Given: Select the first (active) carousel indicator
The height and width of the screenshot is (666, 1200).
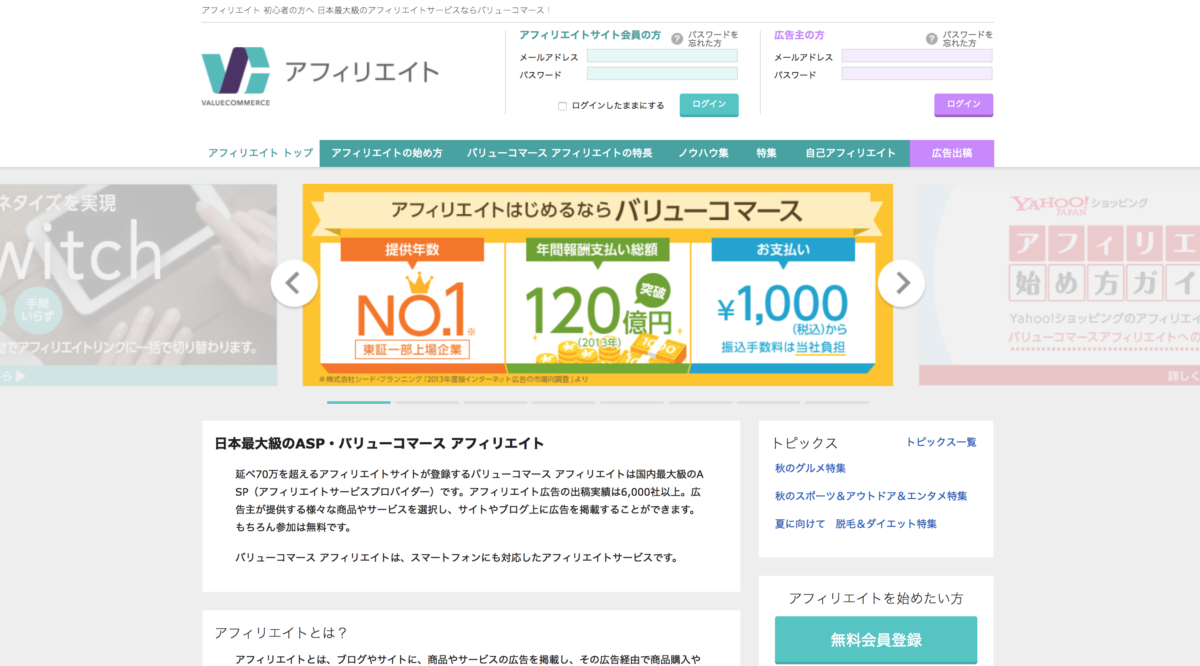Looking at the screenshot, I should click(358, 402).
